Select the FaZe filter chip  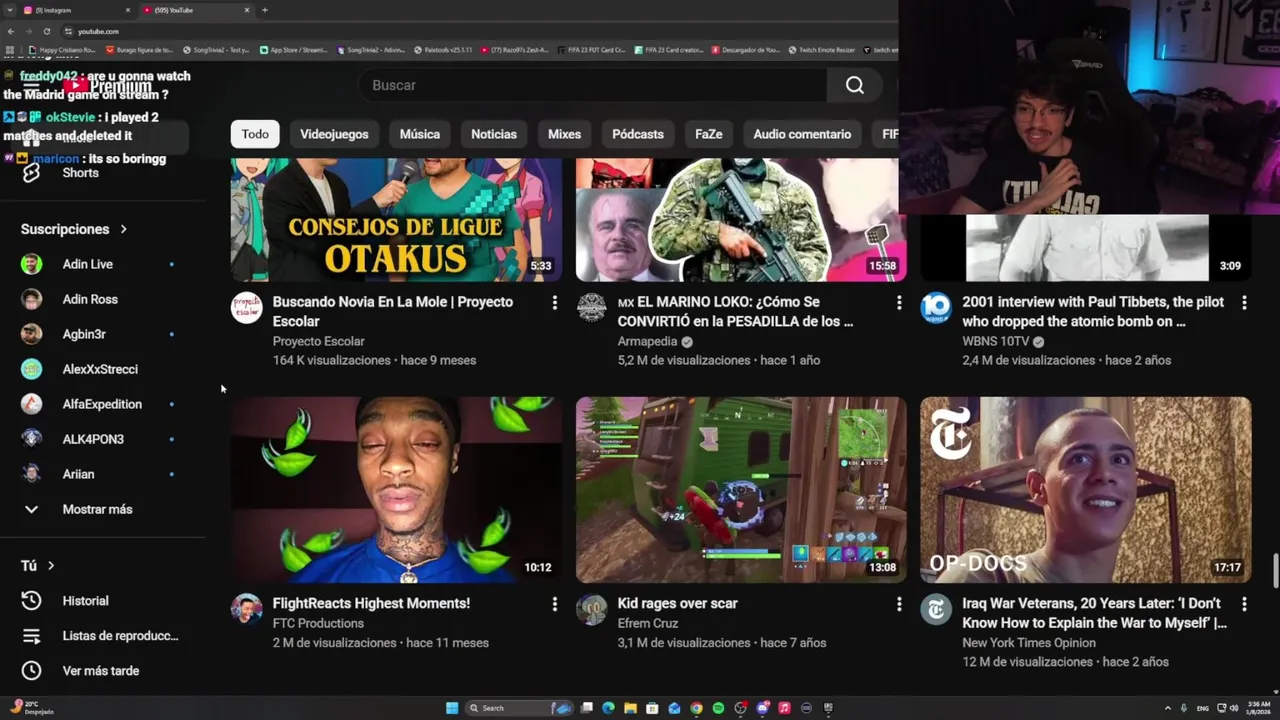[709, 134]
